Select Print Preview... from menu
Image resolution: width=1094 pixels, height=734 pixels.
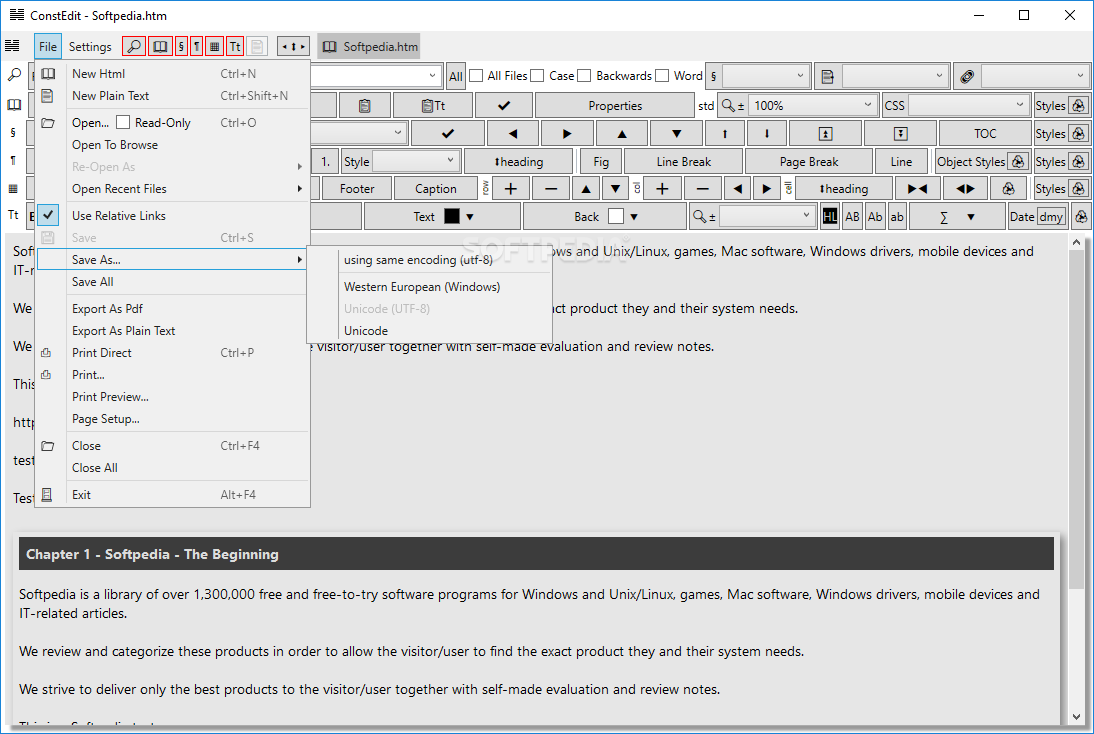[172, 396]
